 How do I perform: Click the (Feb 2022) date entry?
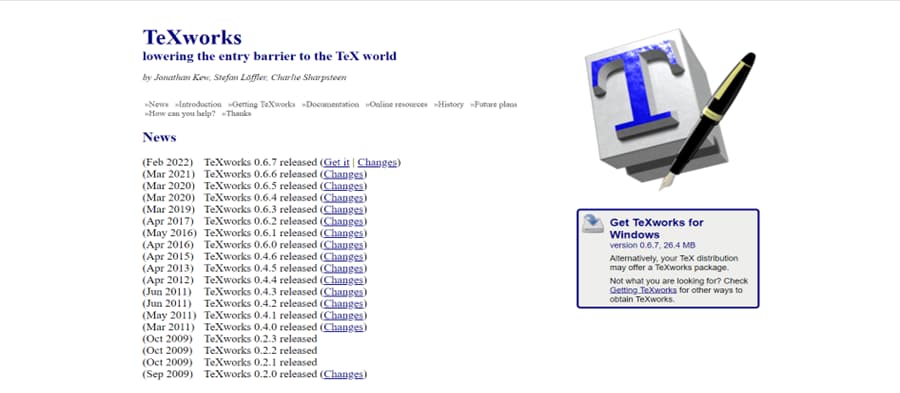pos(168,162)
